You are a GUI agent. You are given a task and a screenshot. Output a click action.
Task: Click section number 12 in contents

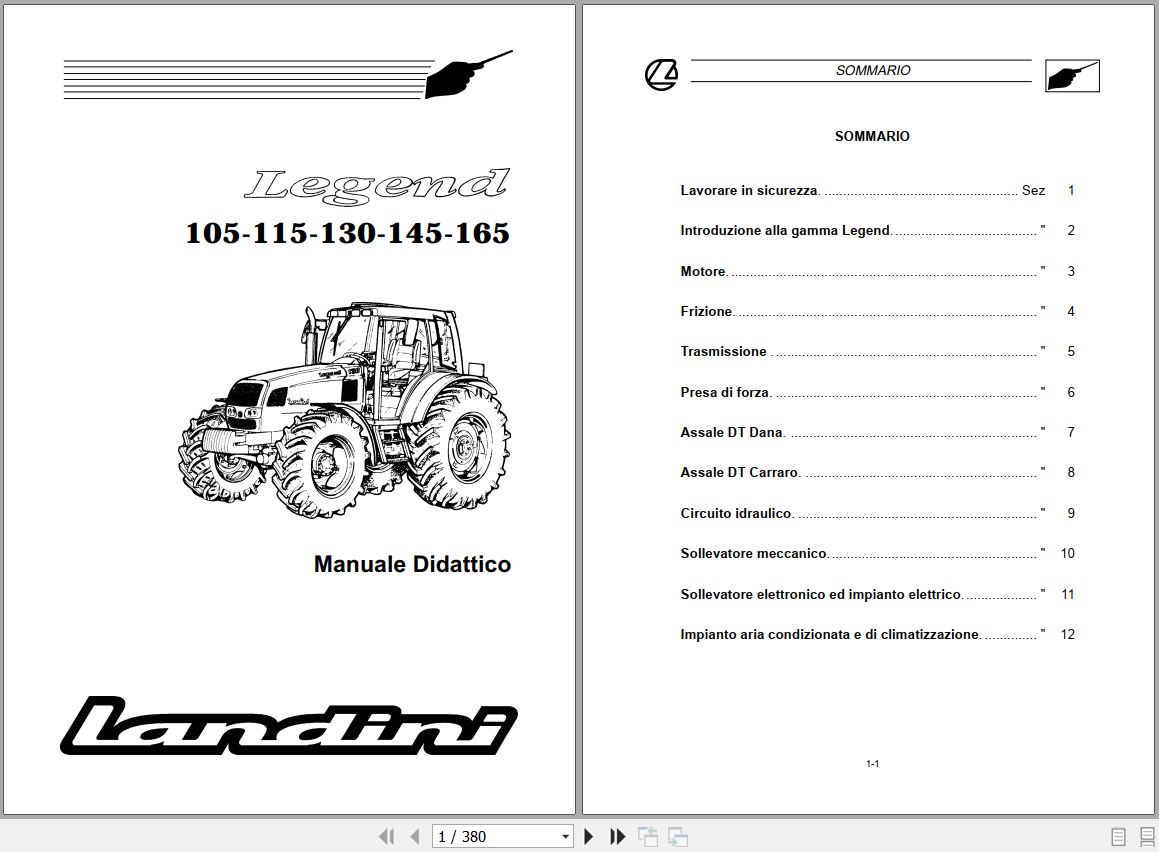(x=1067, y=634)
